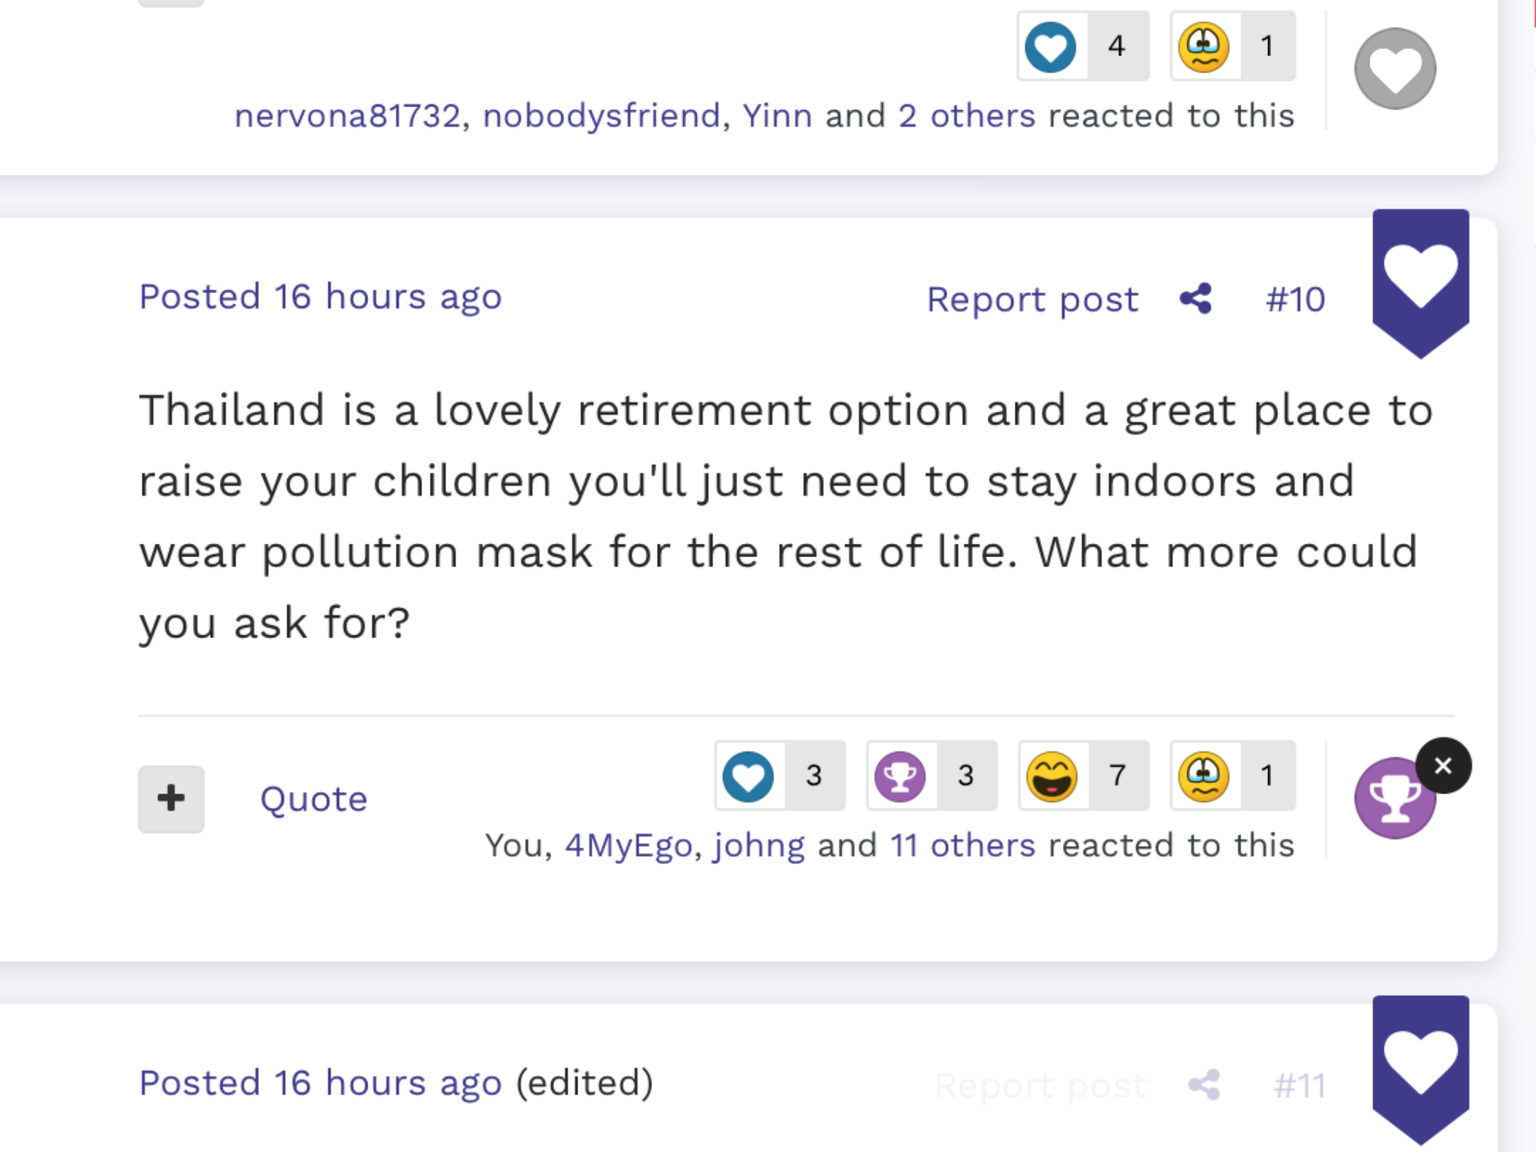The width and height of the screenshot is (1536, 1152).
Task: Expand the '11 others' reactors list
Action: (x=962, y=845)
